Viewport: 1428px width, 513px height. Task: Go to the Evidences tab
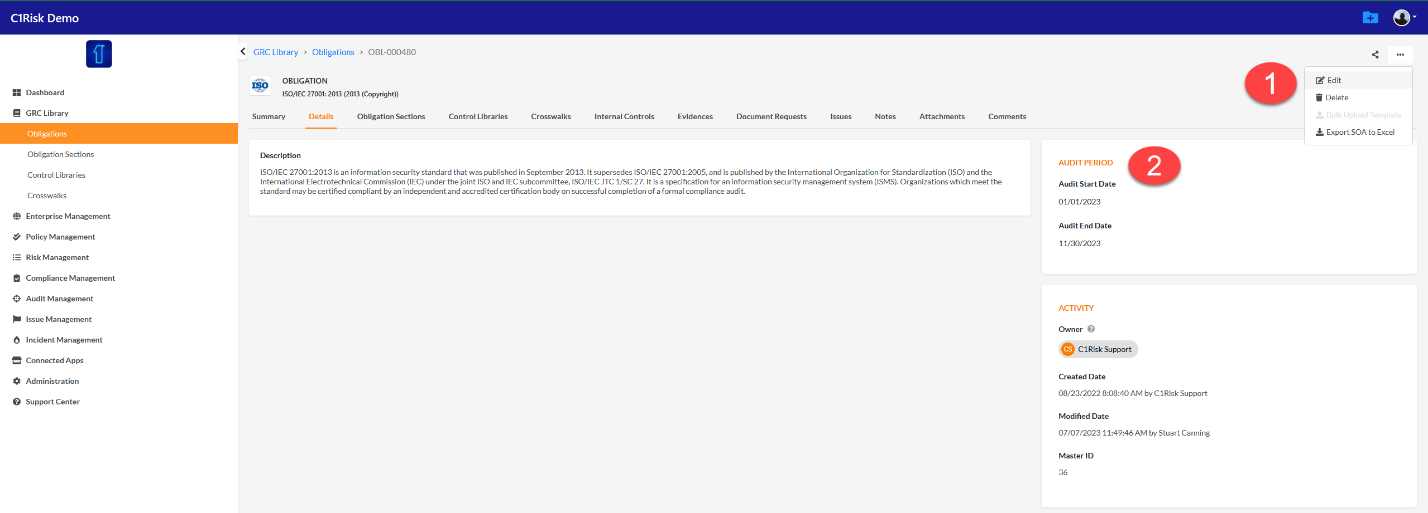(695, 116)
